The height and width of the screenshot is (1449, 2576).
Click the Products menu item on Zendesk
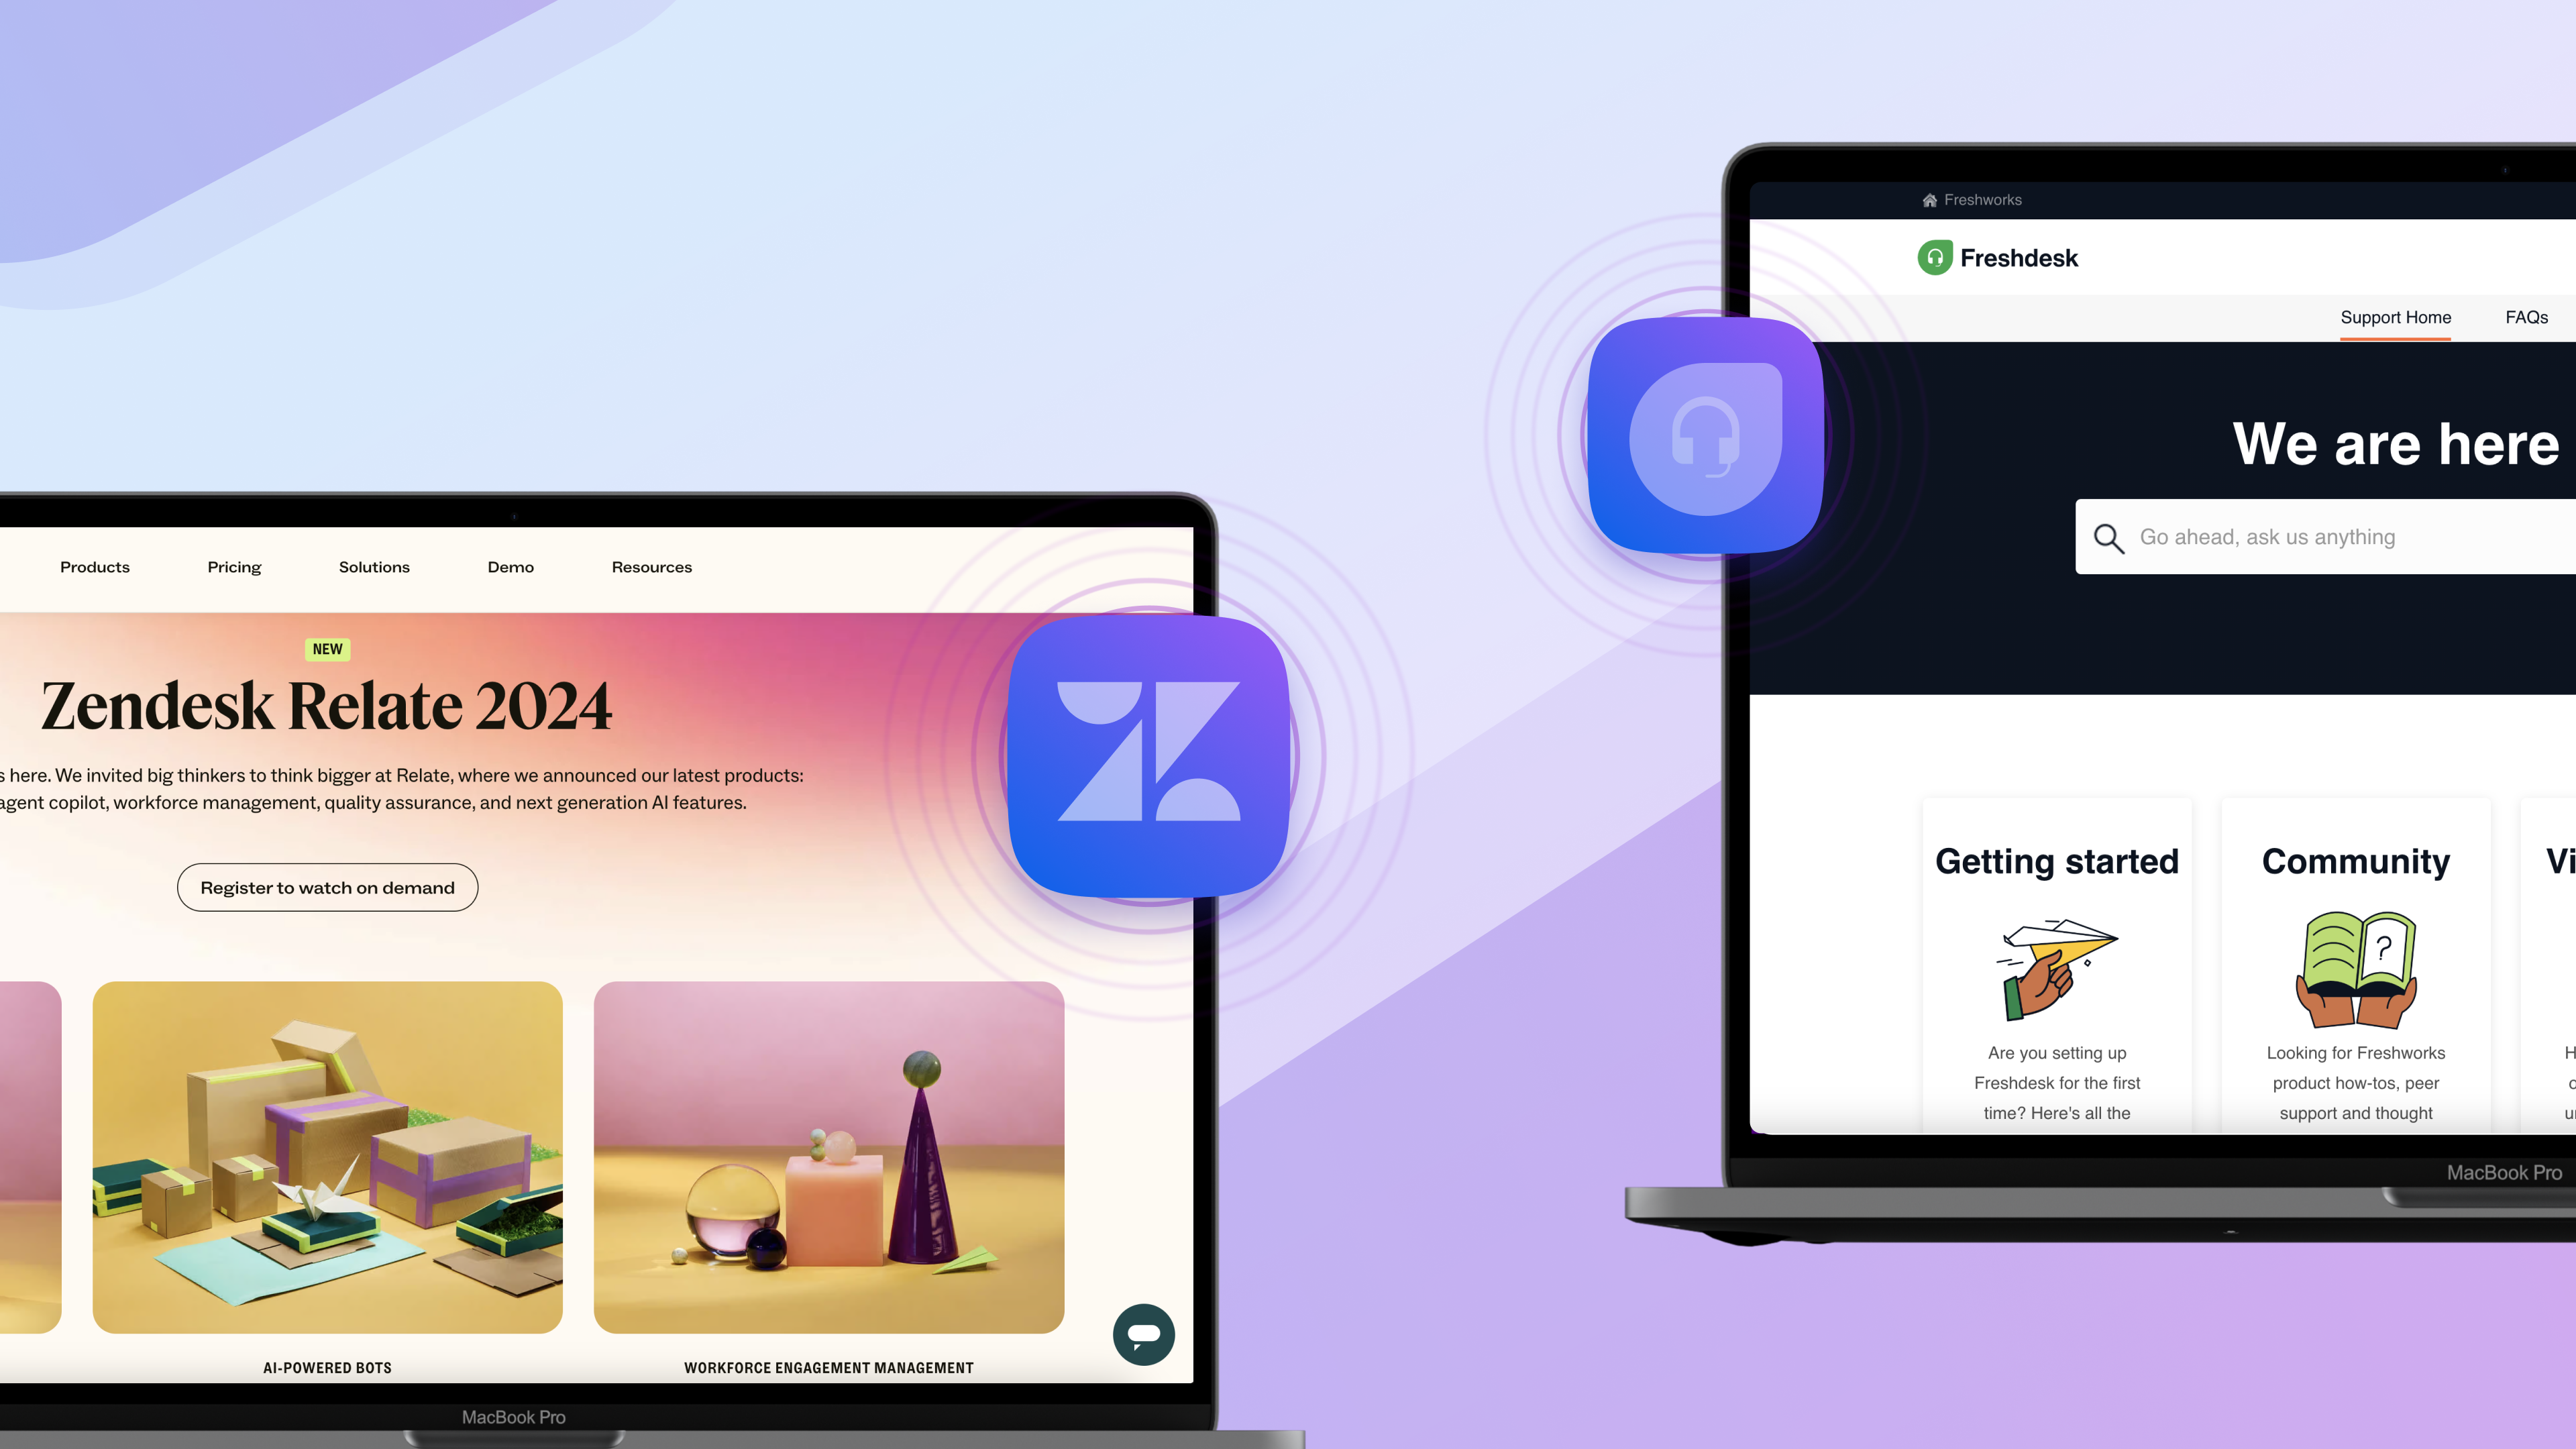[x=94, y=566]
